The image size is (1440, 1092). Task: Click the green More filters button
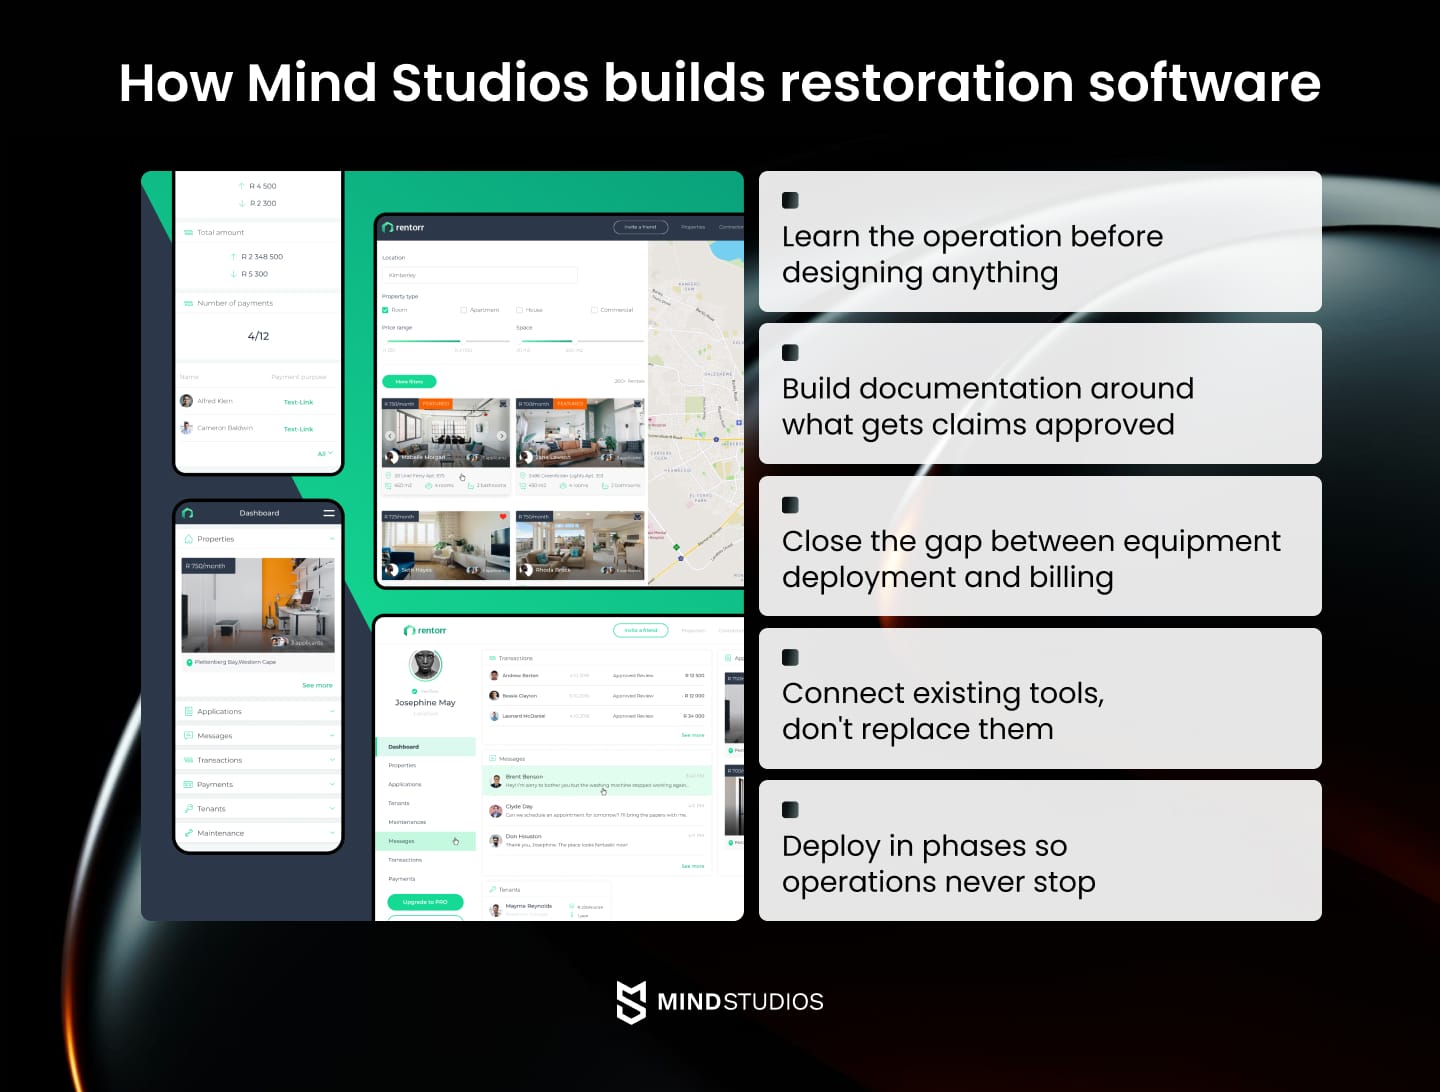409,381
